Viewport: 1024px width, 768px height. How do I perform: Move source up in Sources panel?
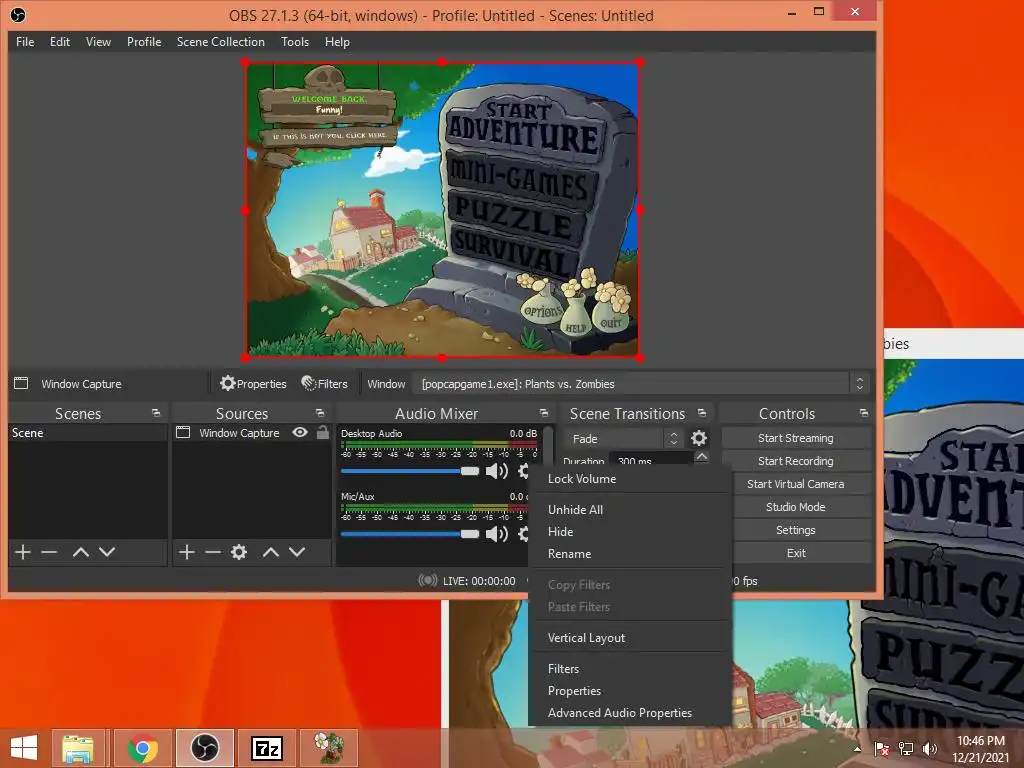(x=271, y=552)
